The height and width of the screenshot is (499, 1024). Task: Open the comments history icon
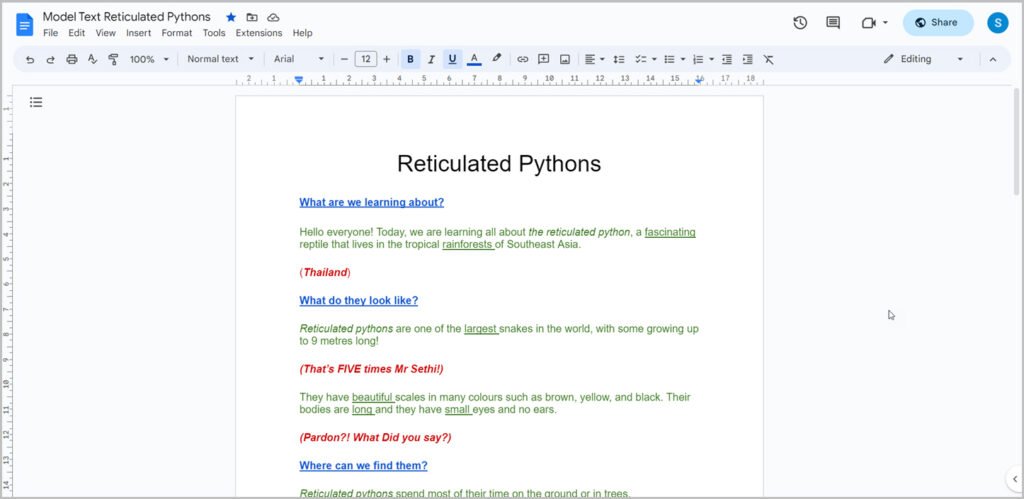point(833,23)
